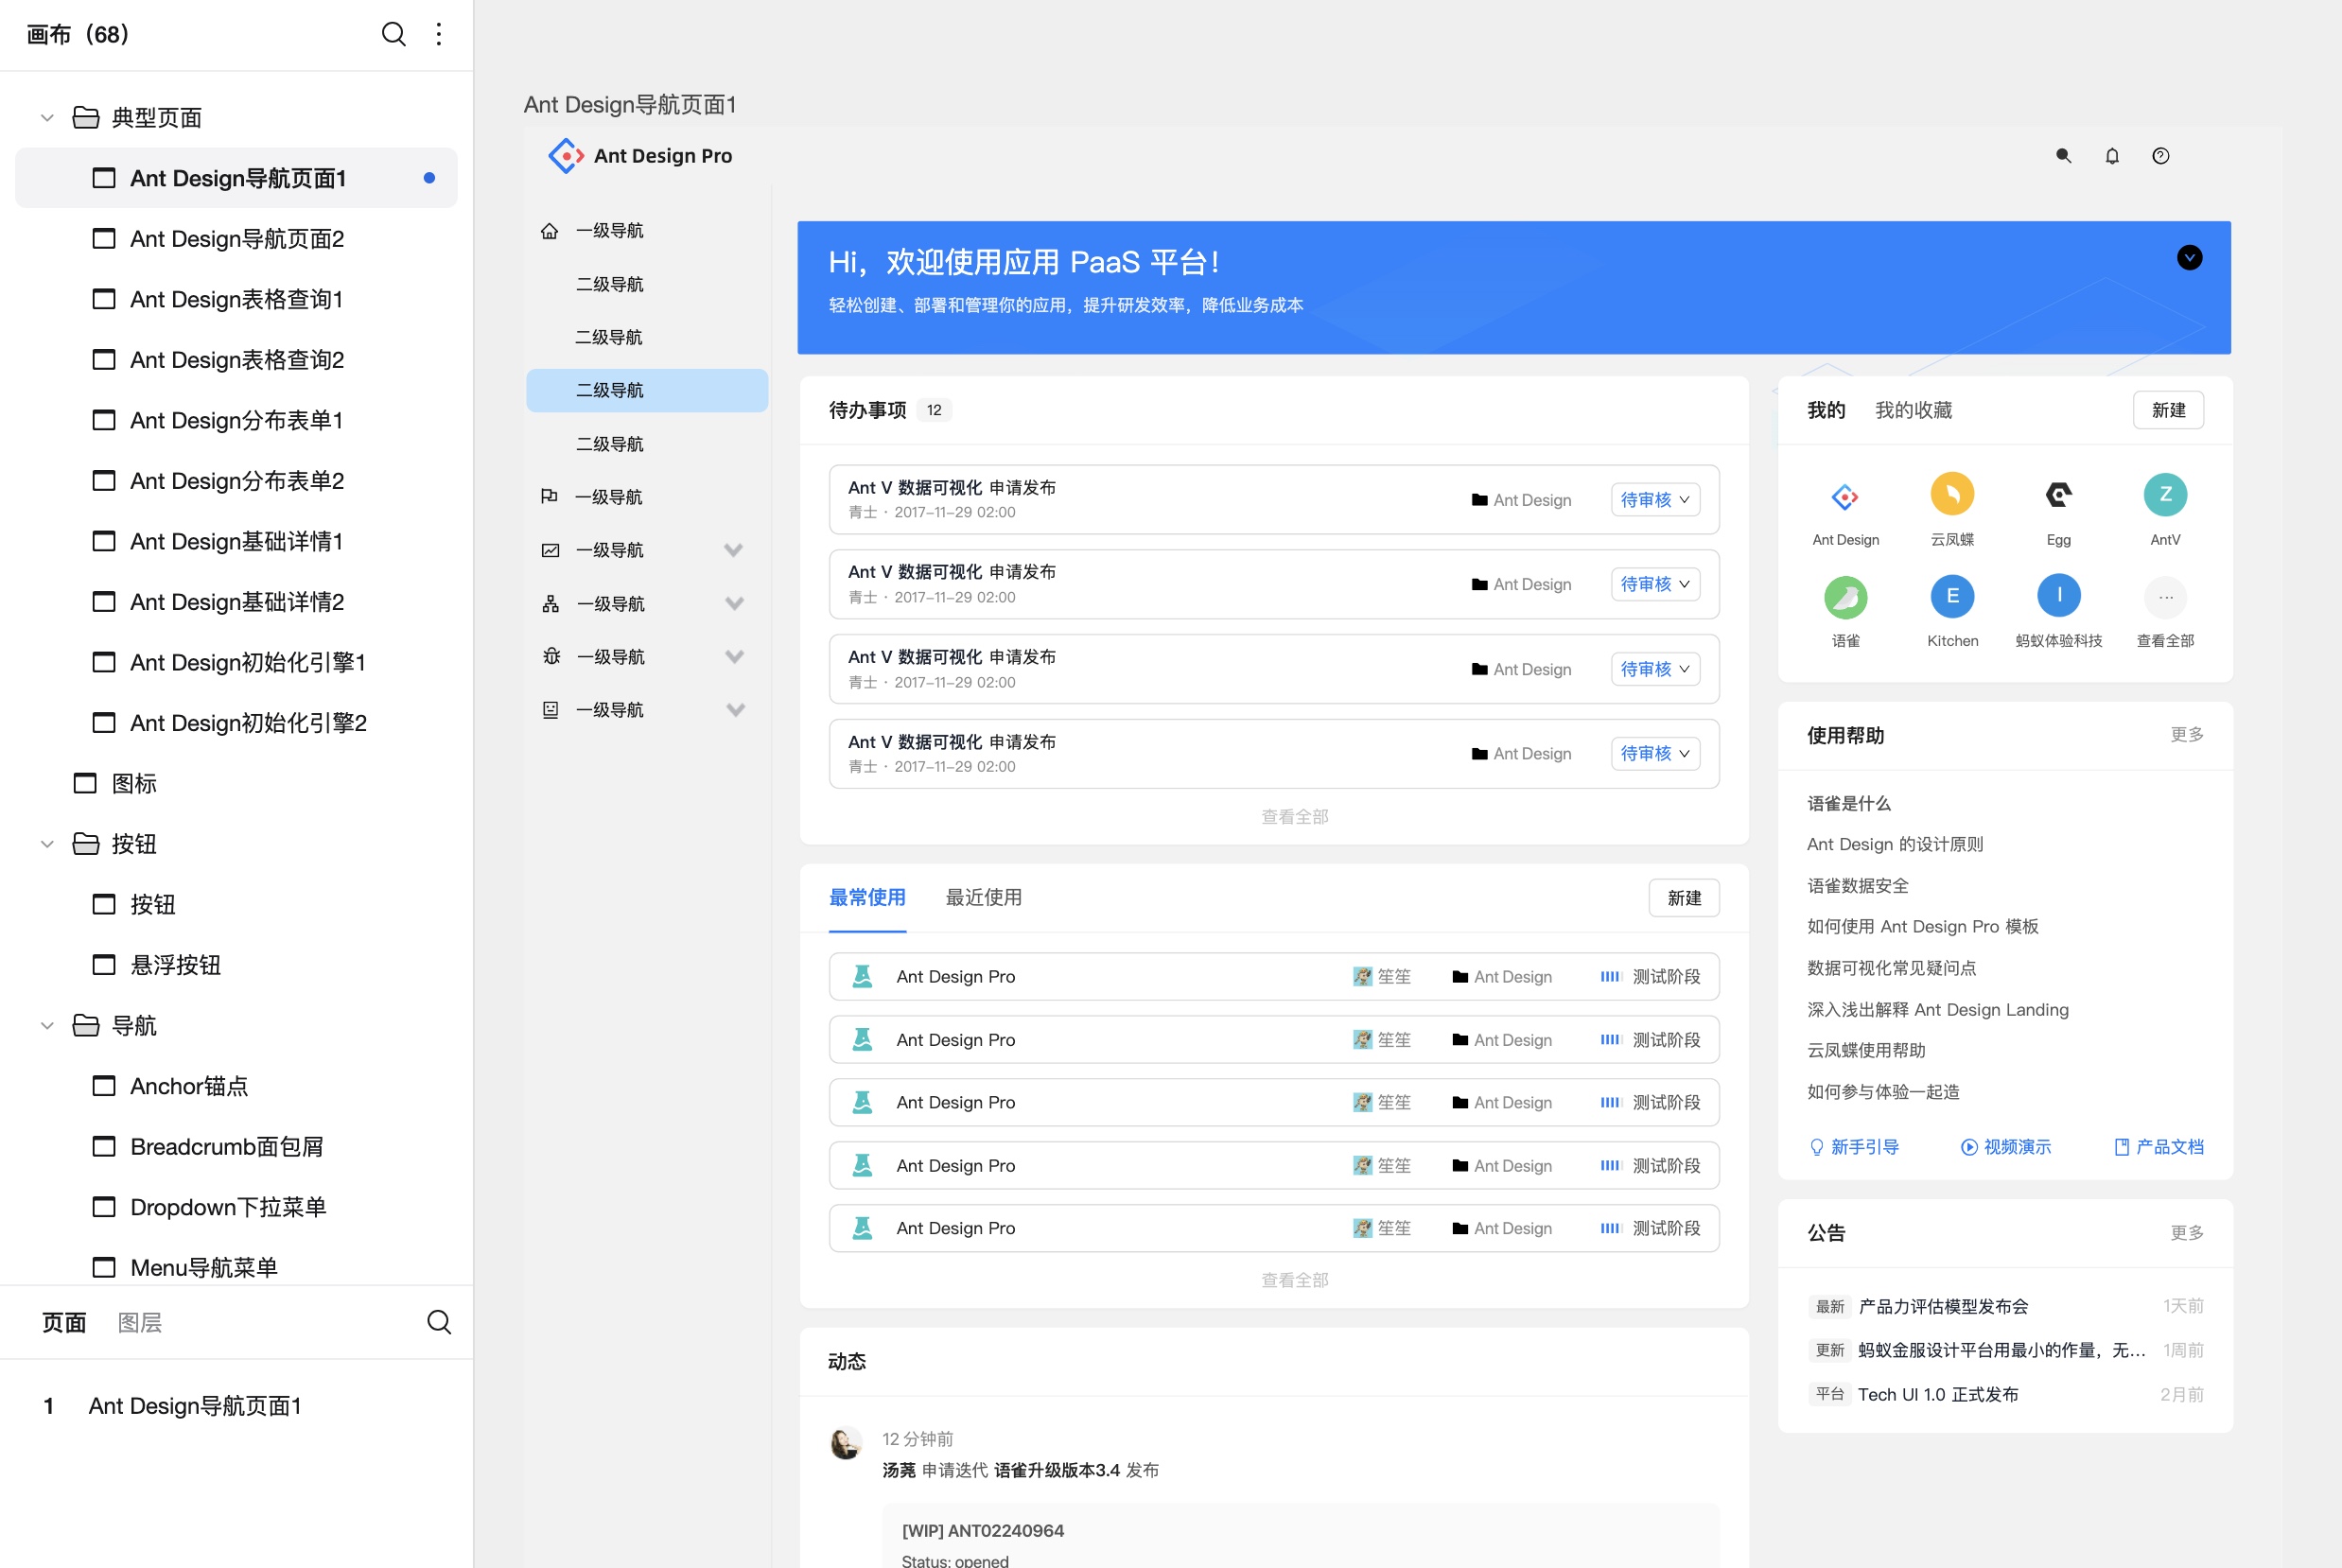Select the highlighted 二级导航 menu item
The image size is (2342, 1568).
(647, 390)
